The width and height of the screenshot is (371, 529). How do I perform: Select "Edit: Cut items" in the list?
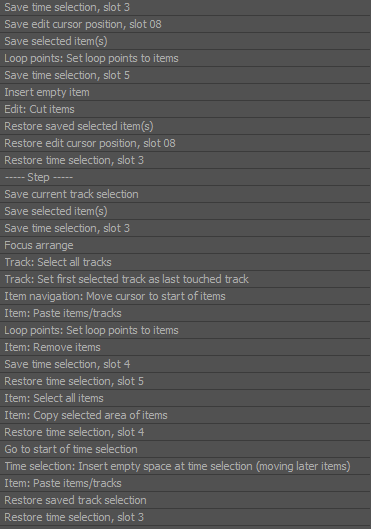(x=185, y=109)
